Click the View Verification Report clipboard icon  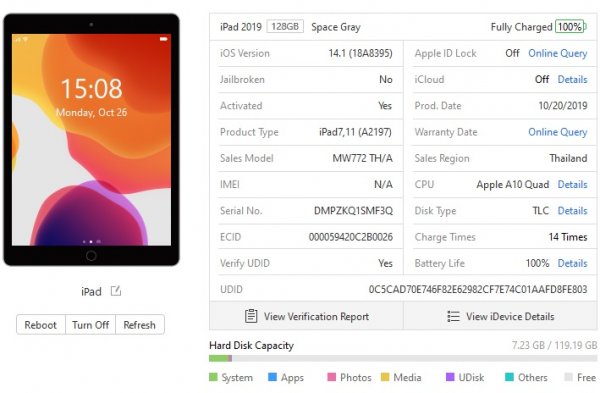coord(251,316)
